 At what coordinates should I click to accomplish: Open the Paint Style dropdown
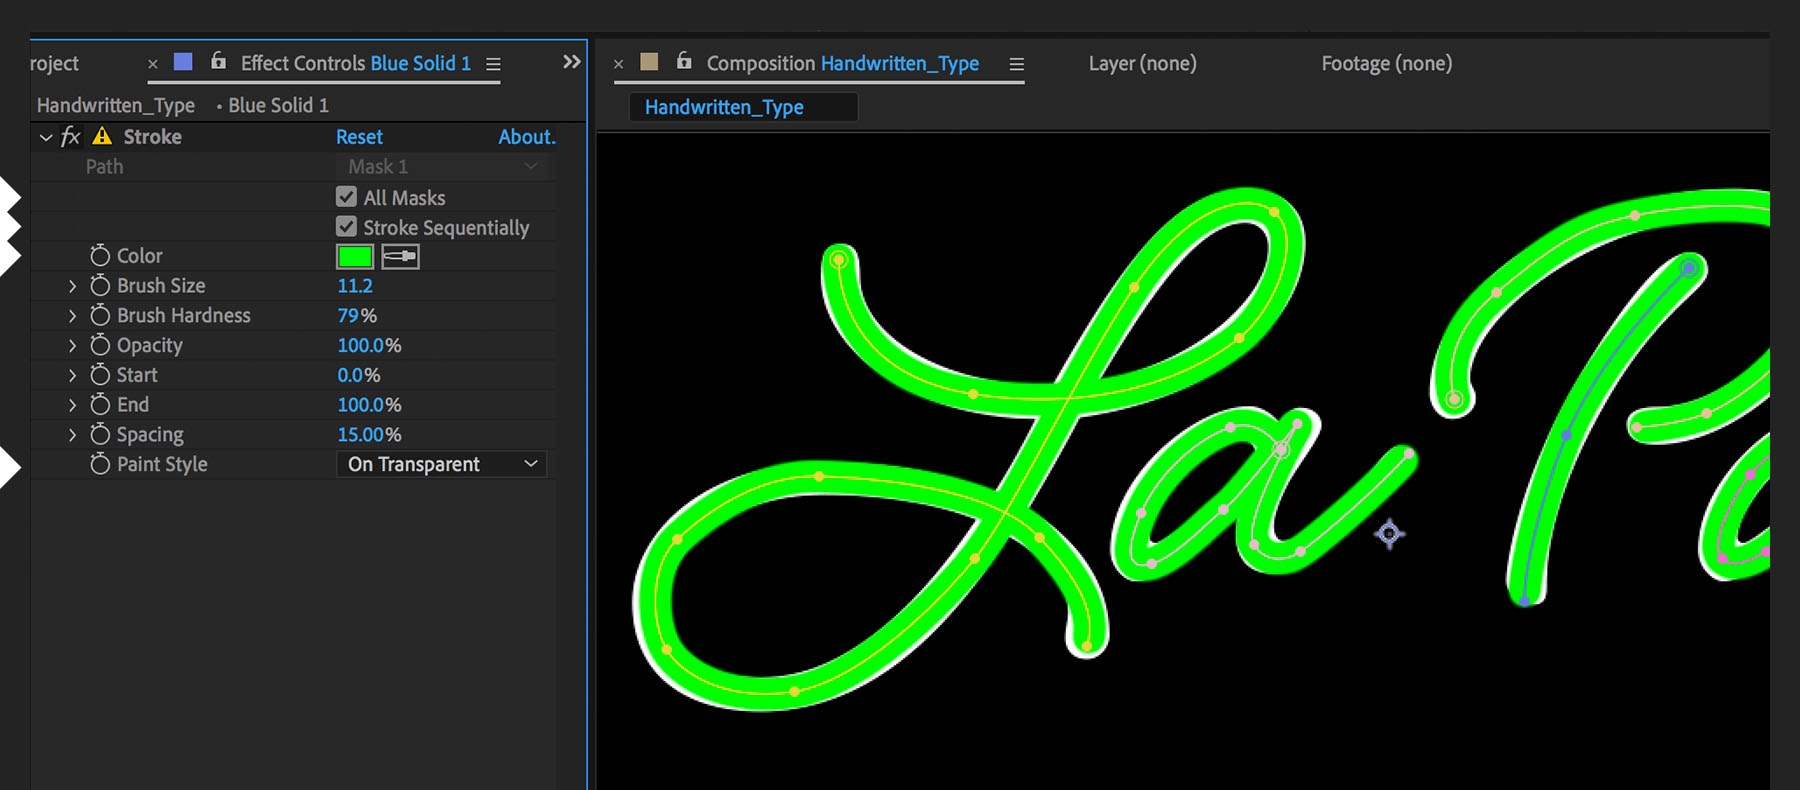[x=442, y=464]
